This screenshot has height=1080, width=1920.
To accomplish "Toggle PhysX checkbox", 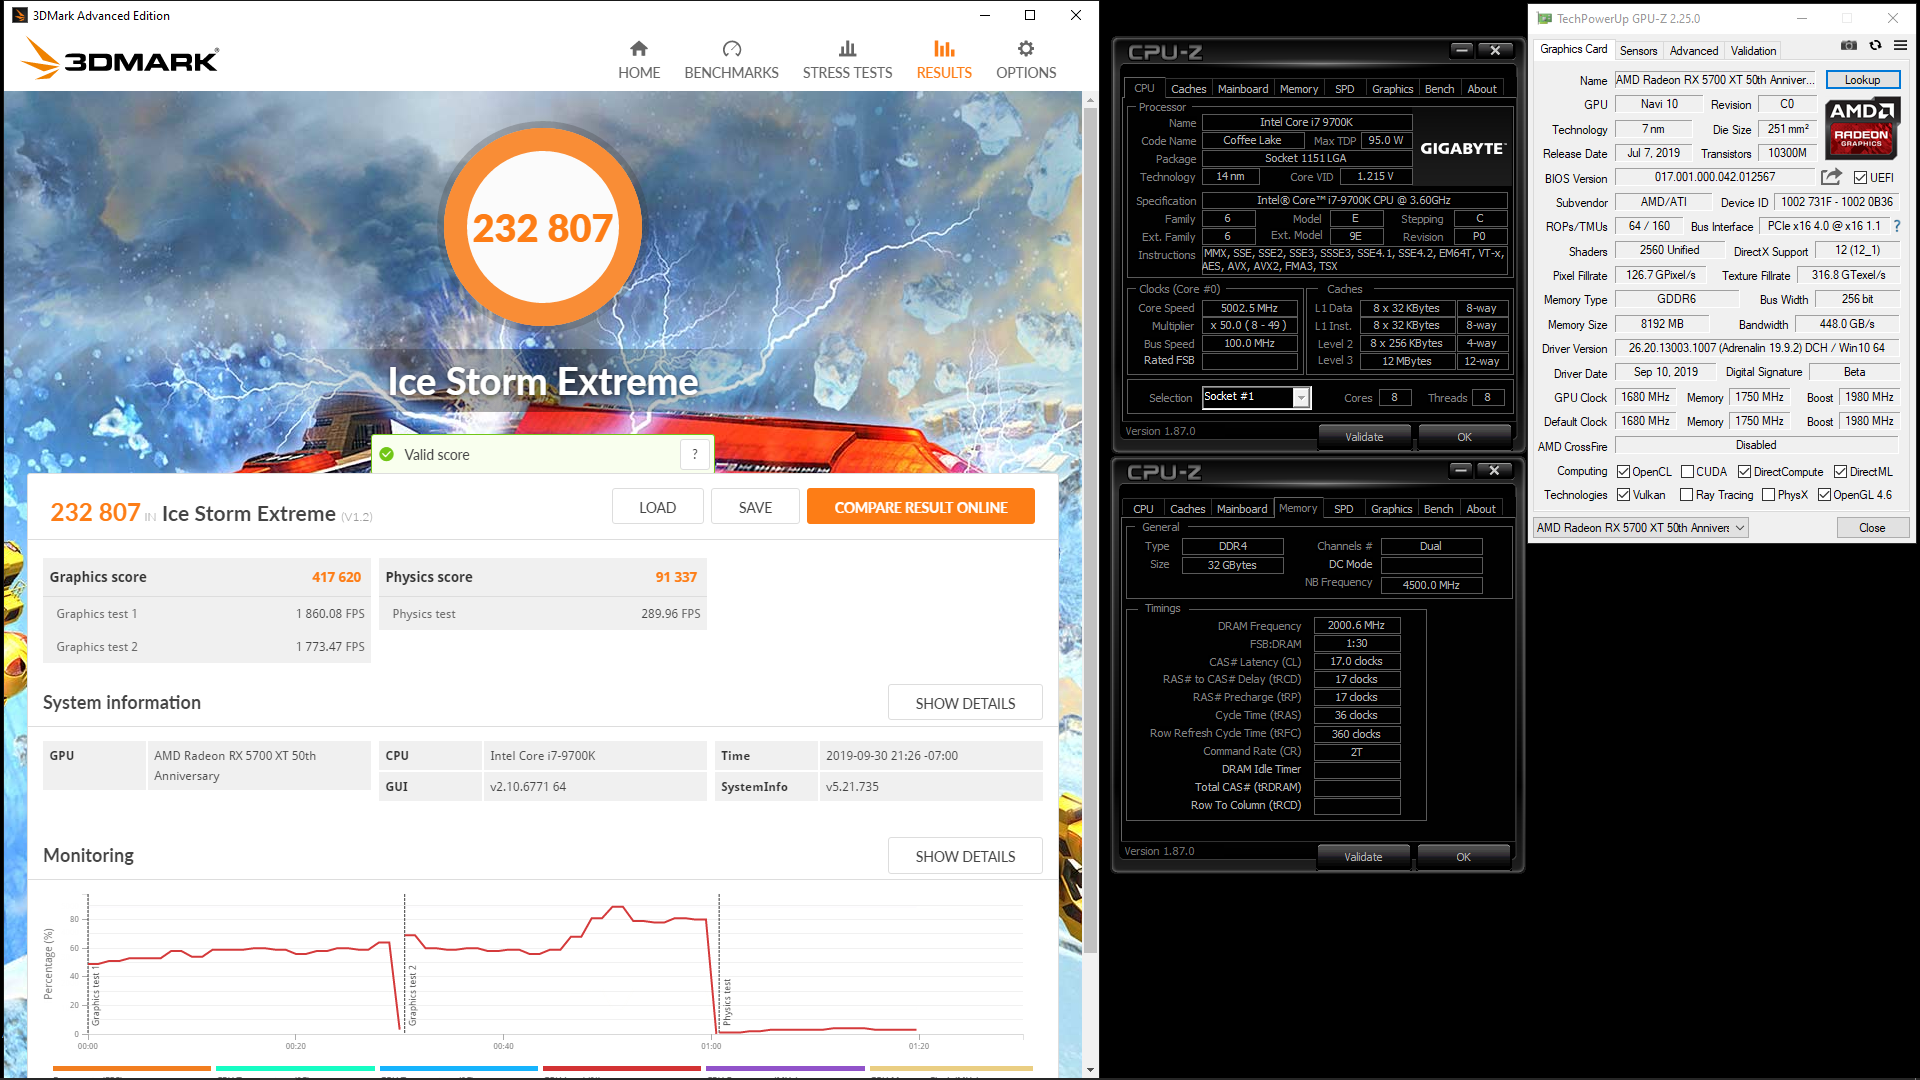I will click(1769, 495).
